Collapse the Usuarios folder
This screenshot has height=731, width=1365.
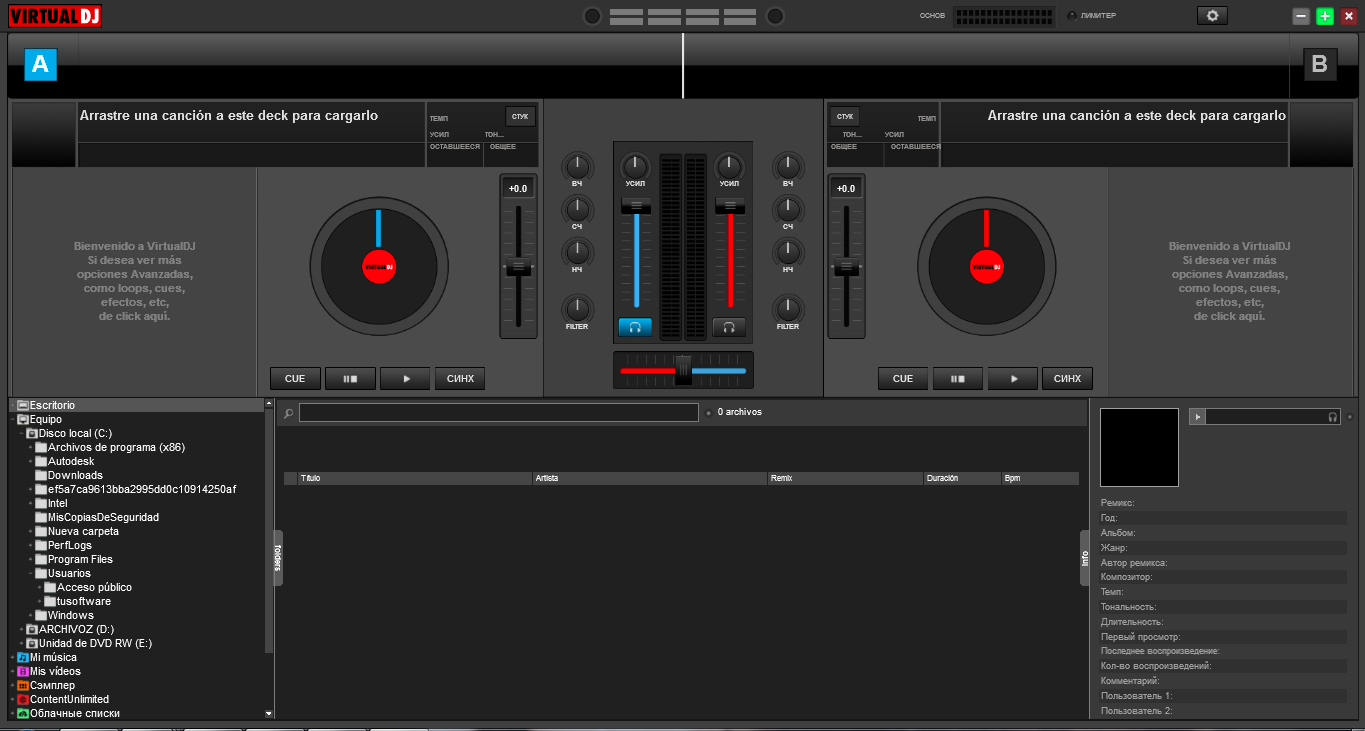pyautogui.click(x=30, y=573)
